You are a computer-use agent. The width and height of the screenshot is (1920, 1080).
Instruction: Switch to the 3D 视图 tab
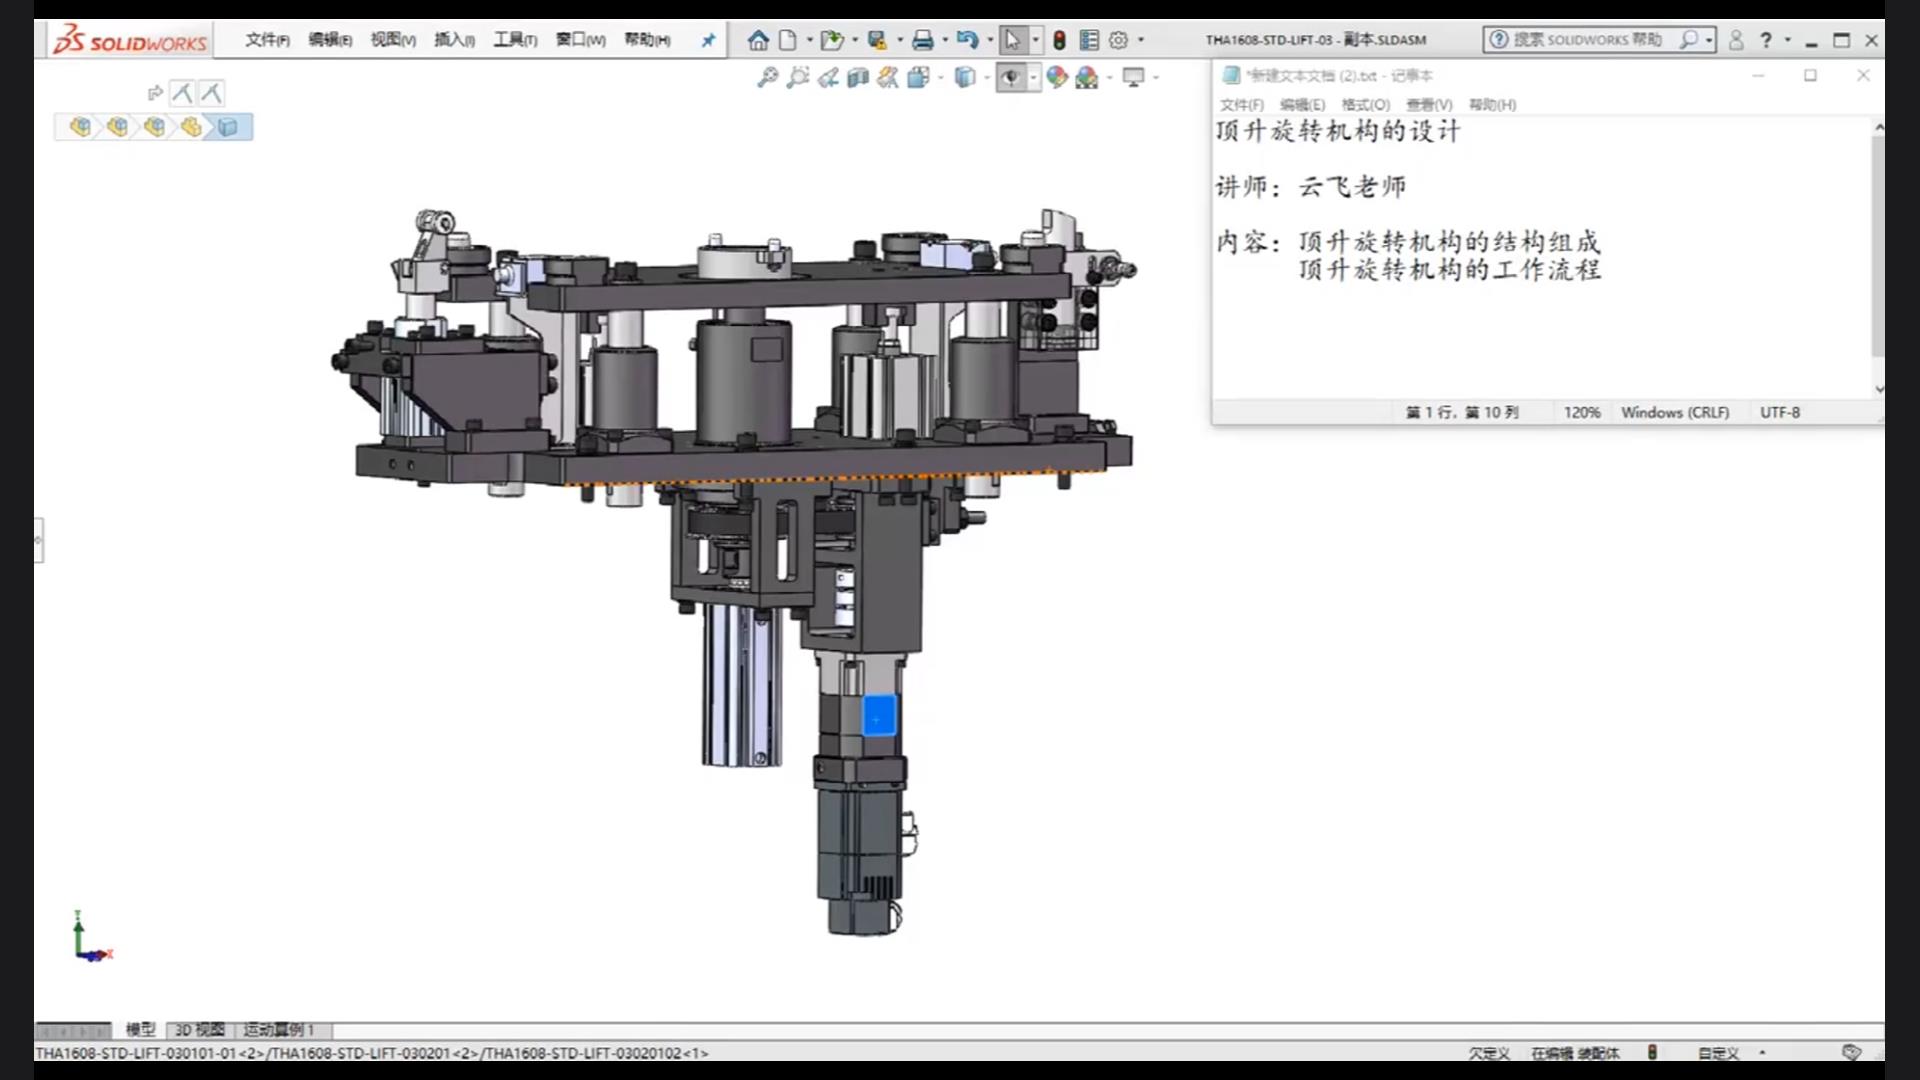click(x=200, y=1029)
